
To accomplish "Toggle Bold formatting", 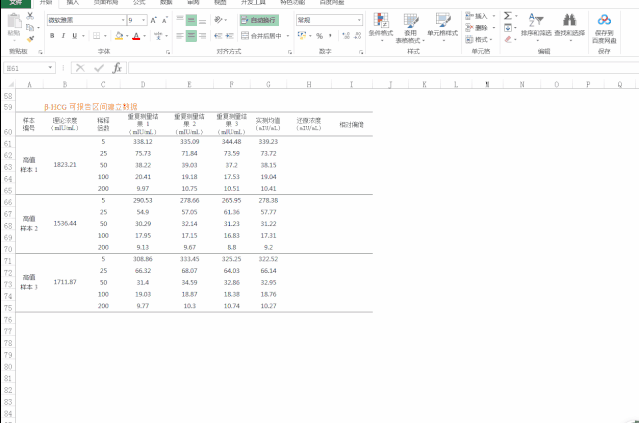I will click(x=52, y=36).
